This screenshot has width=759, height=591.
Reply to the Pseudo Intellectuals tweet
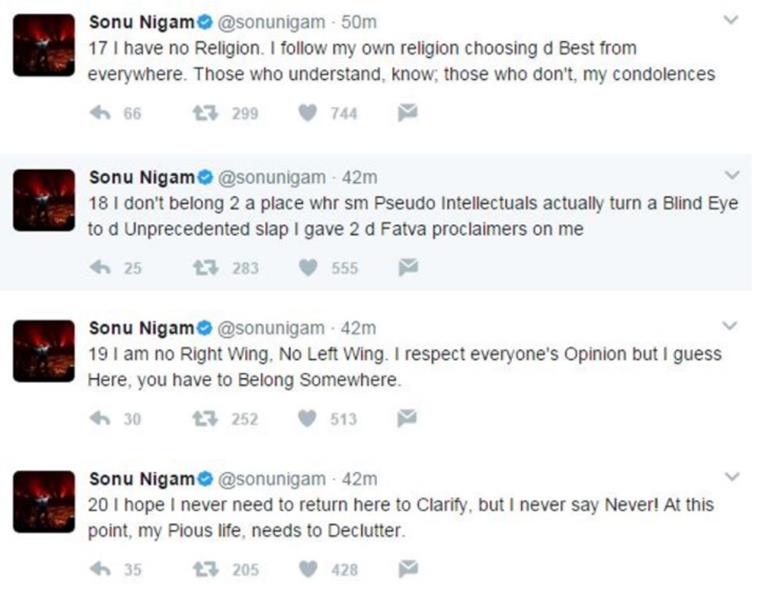tap(100, 268)
